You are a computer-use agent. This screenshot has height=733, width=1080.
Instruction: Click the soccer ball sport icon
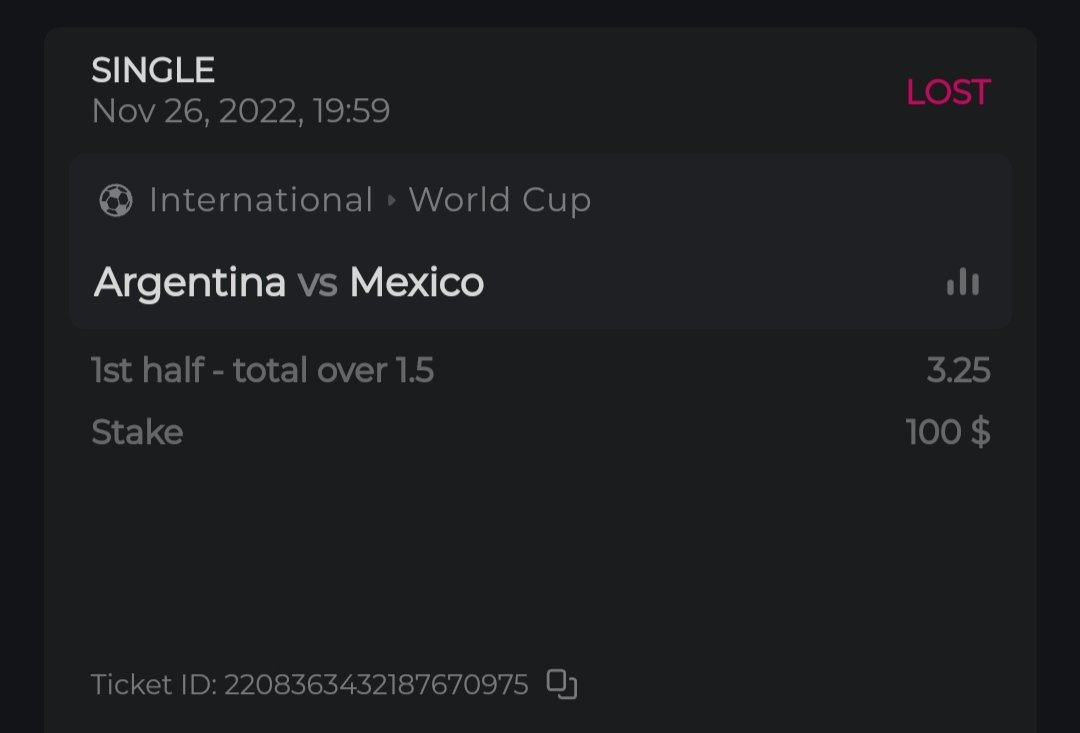tap(116, 201)
